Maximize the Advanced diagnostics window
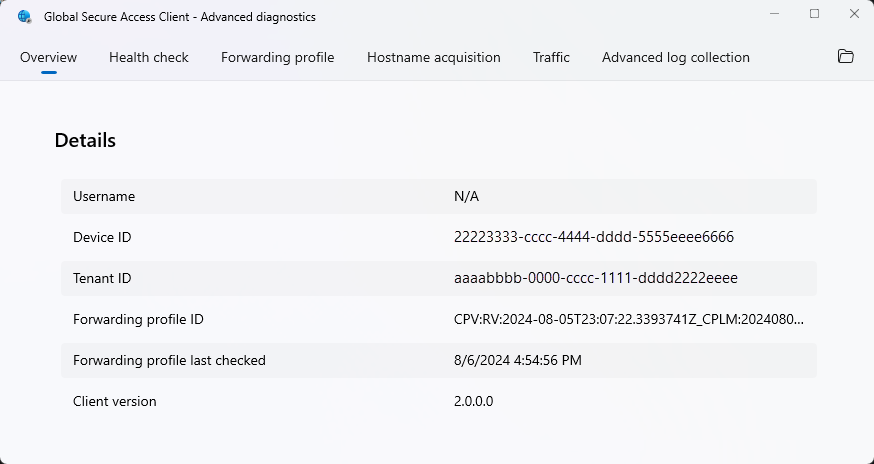The image size is (874, 464). click(x=814, y=14)
